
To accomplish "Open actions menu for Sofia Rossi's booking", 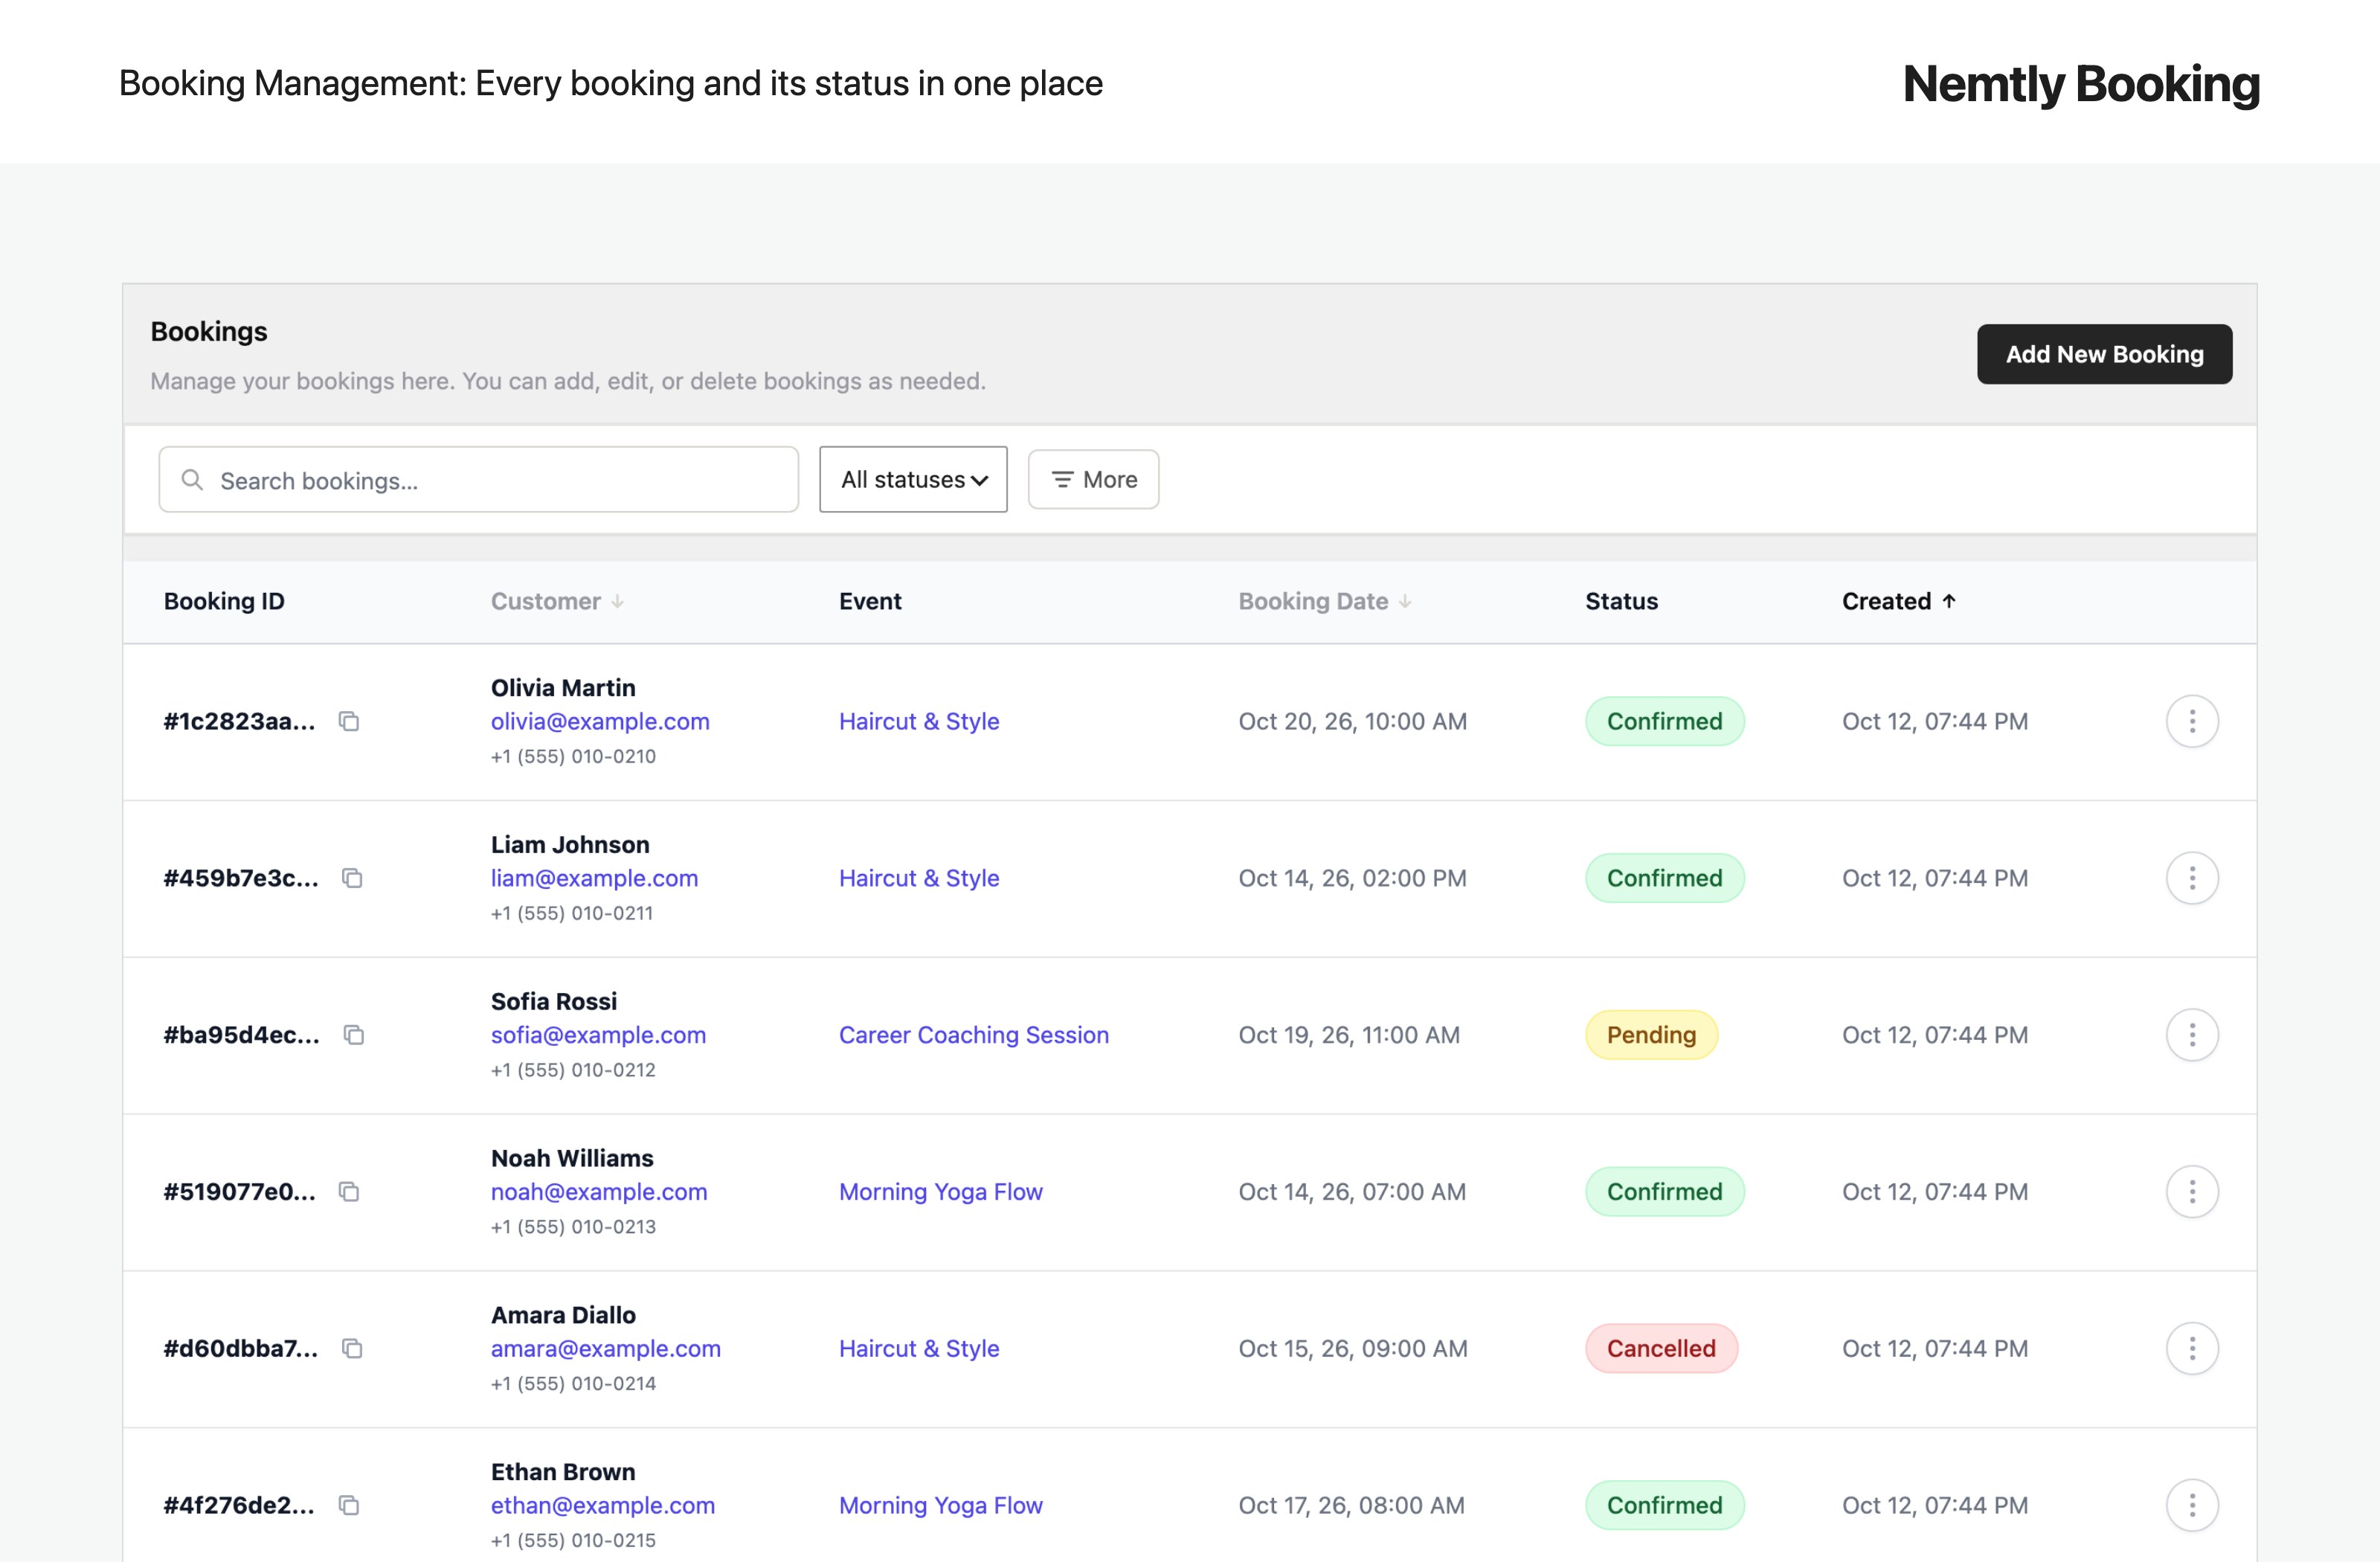I will click(2192, 1035).
